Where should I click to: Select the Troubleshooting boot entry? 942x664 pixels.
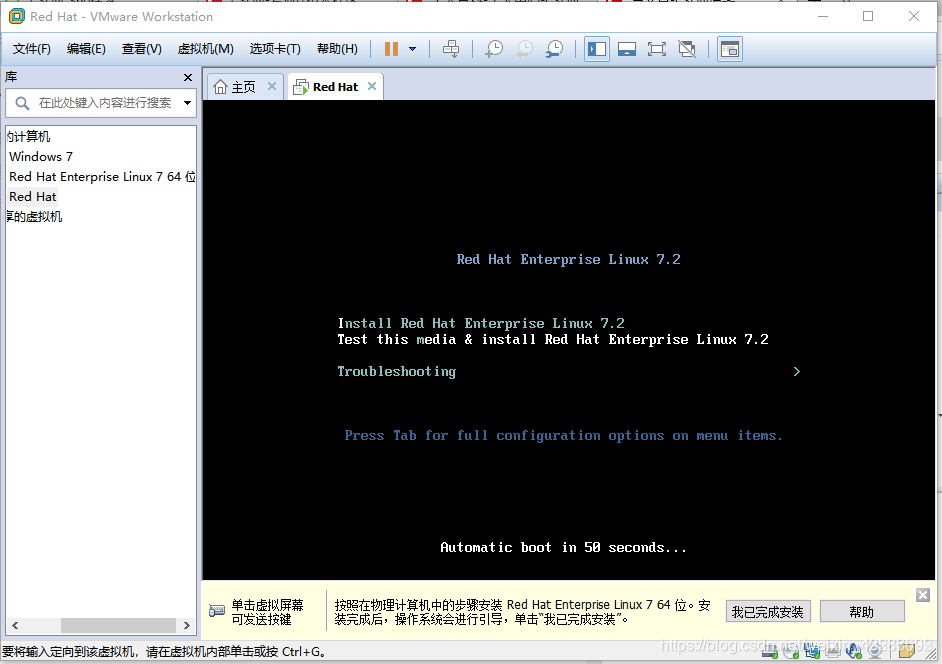[397, 372]
